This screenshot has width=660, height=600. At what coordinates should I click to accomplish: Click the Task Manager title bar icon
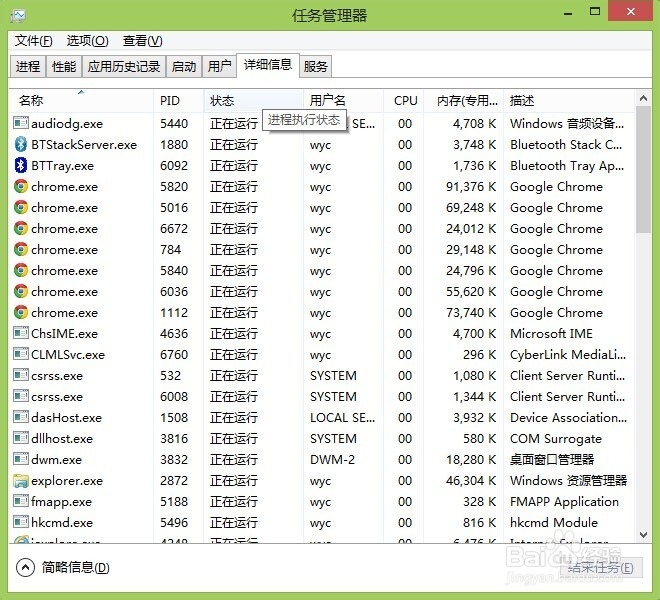pos(18,16)
